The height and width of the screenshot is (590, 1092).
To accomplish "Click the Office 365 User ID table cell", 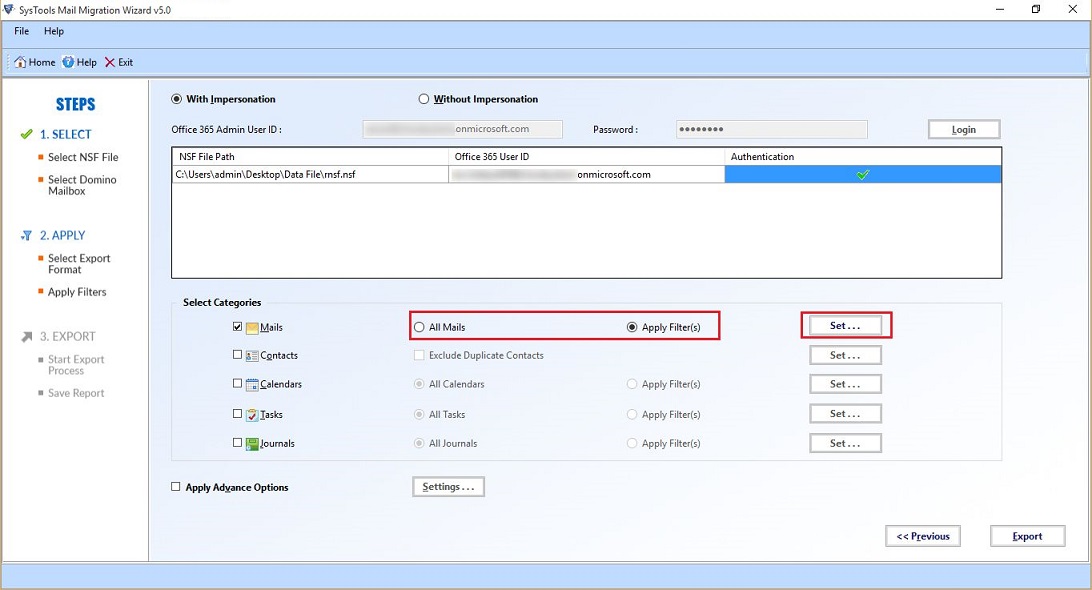I will (586, 175).
